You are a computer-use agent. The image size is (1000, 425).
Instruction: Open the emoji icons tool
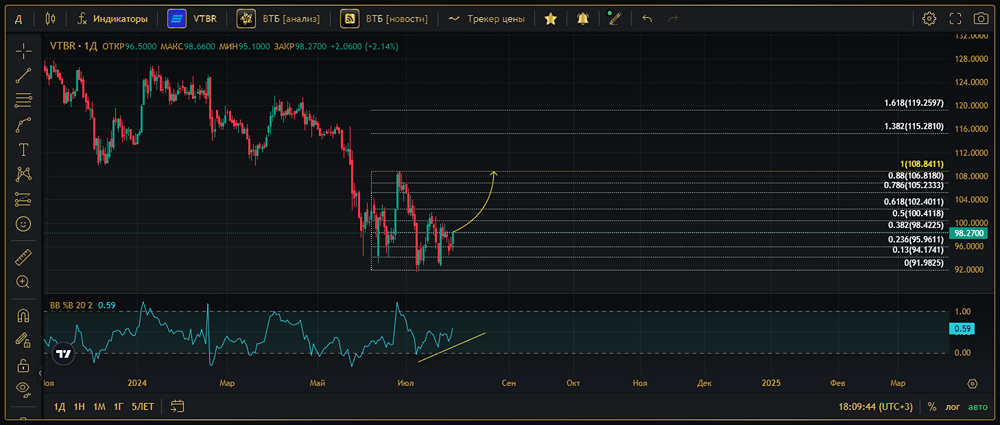pos(24,224)
